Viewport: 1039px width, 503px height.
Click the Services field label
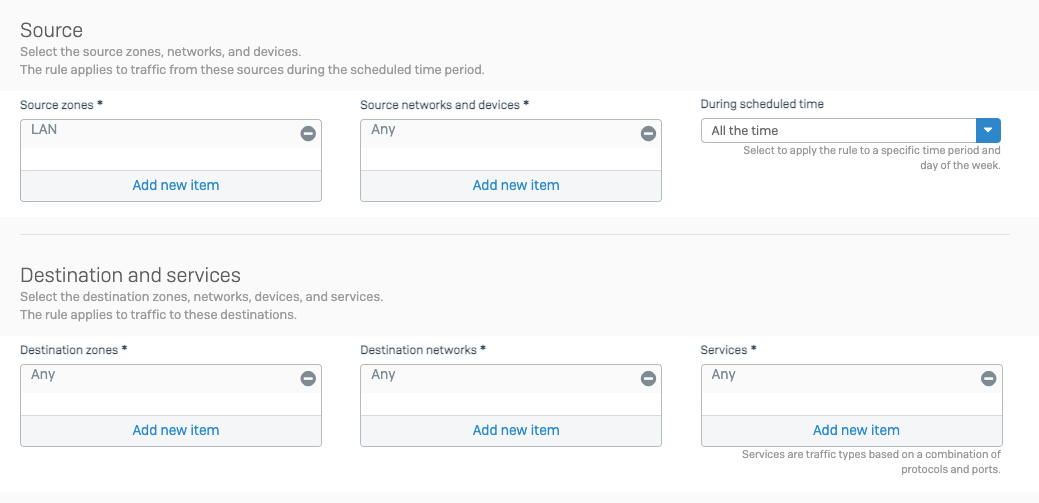click(x=728, y=350)
